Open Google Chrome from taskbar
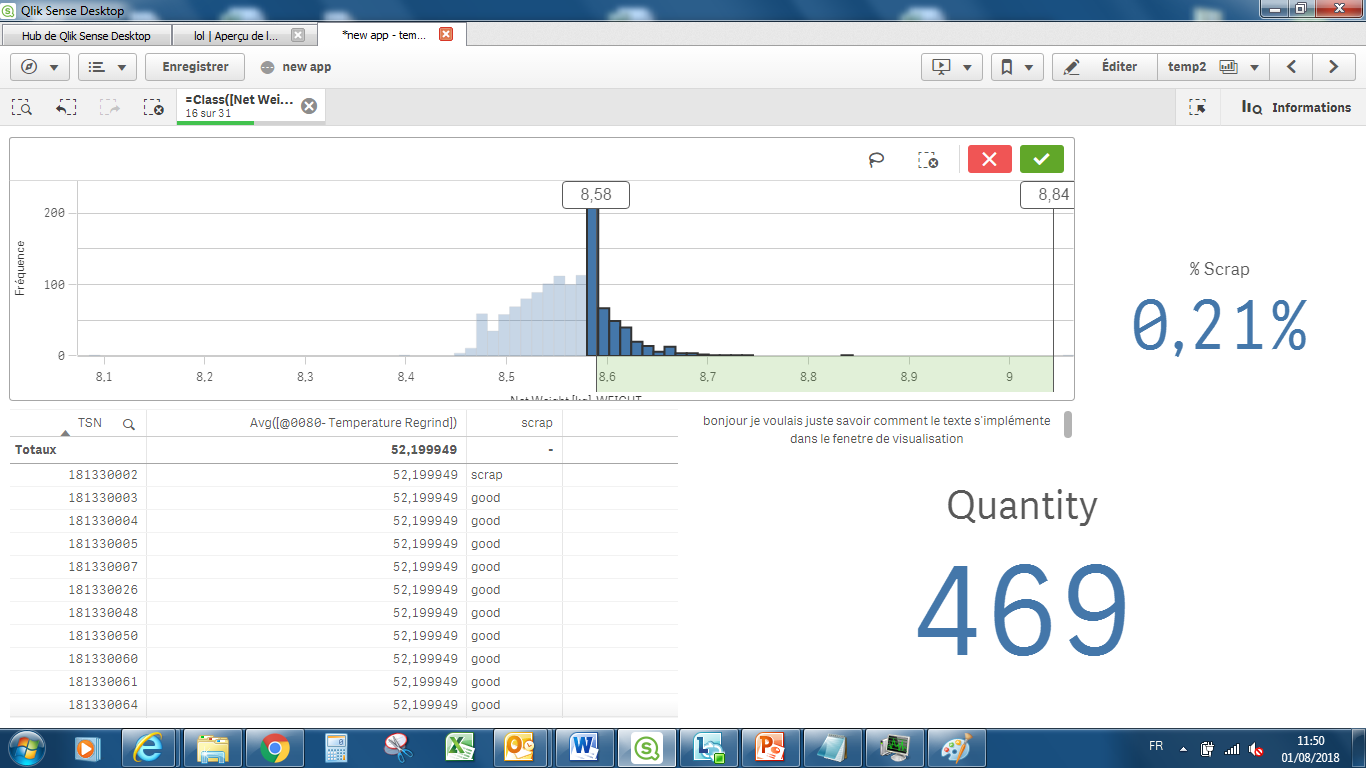The width and height of the screenshot is (1366, 768). coord(274,747)
